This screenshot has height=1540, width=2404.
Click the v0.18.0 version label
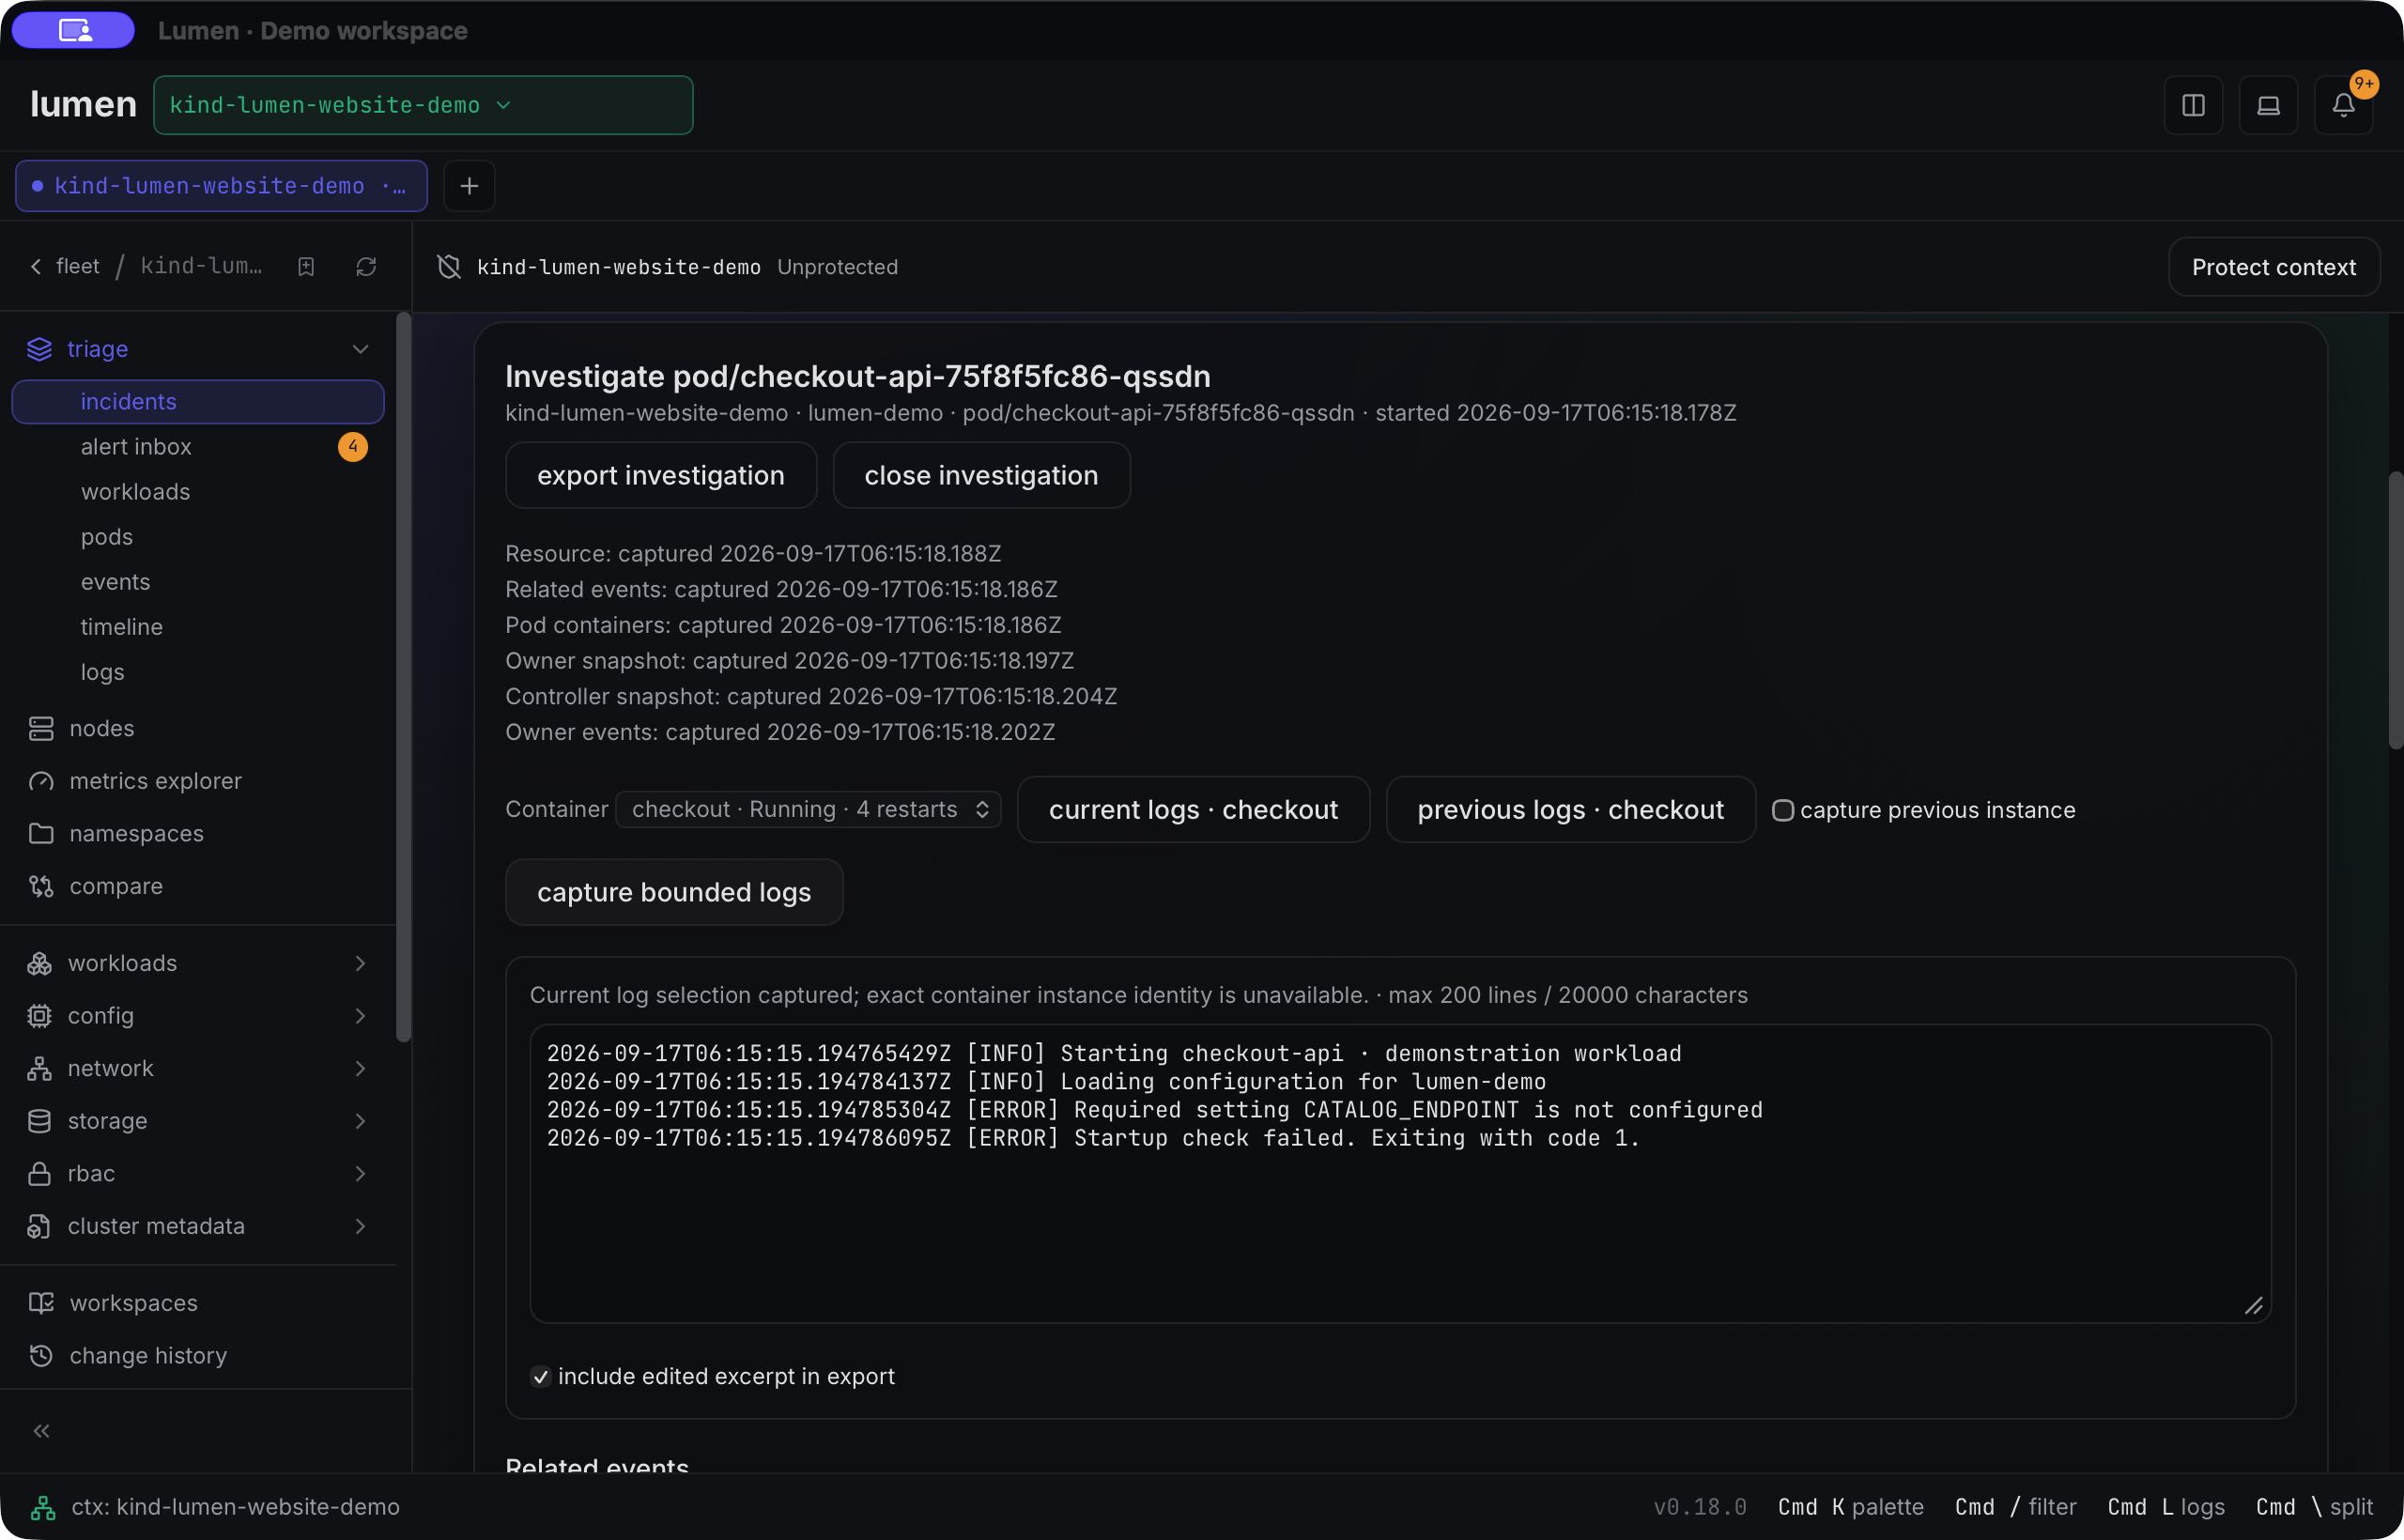coord(1700,1507)
